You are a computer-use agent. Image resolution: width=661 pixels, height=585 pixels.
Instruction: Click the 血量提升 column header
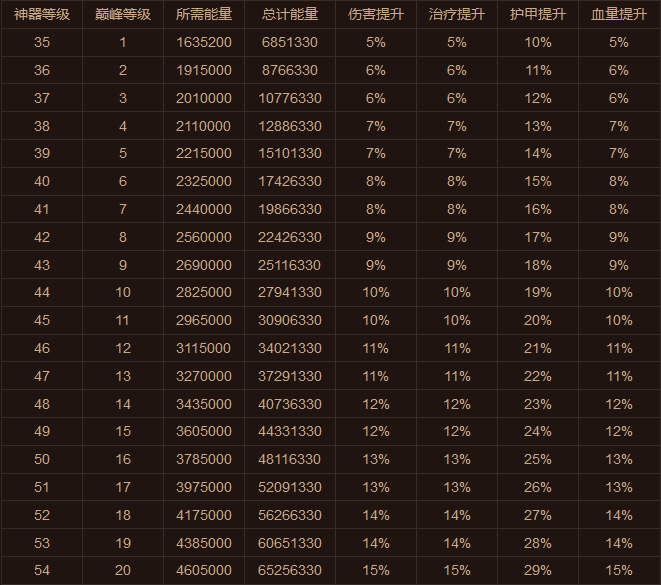coord(618,15)
